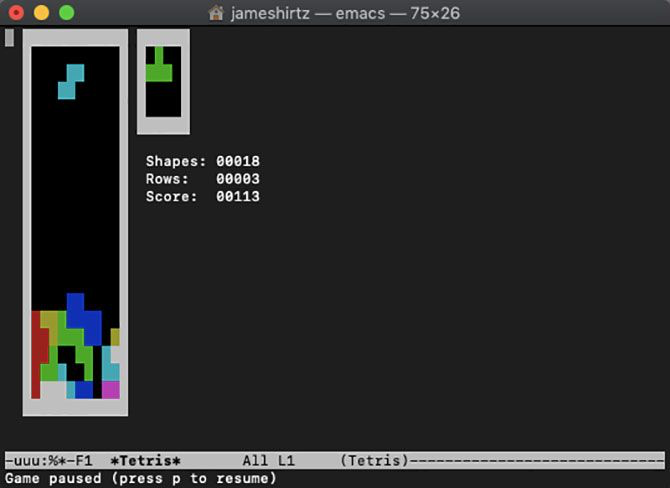This screenshot has width=670, height=488.
Task: Click the empty black area of the next-piece box
Action: (x=164, y=100)
